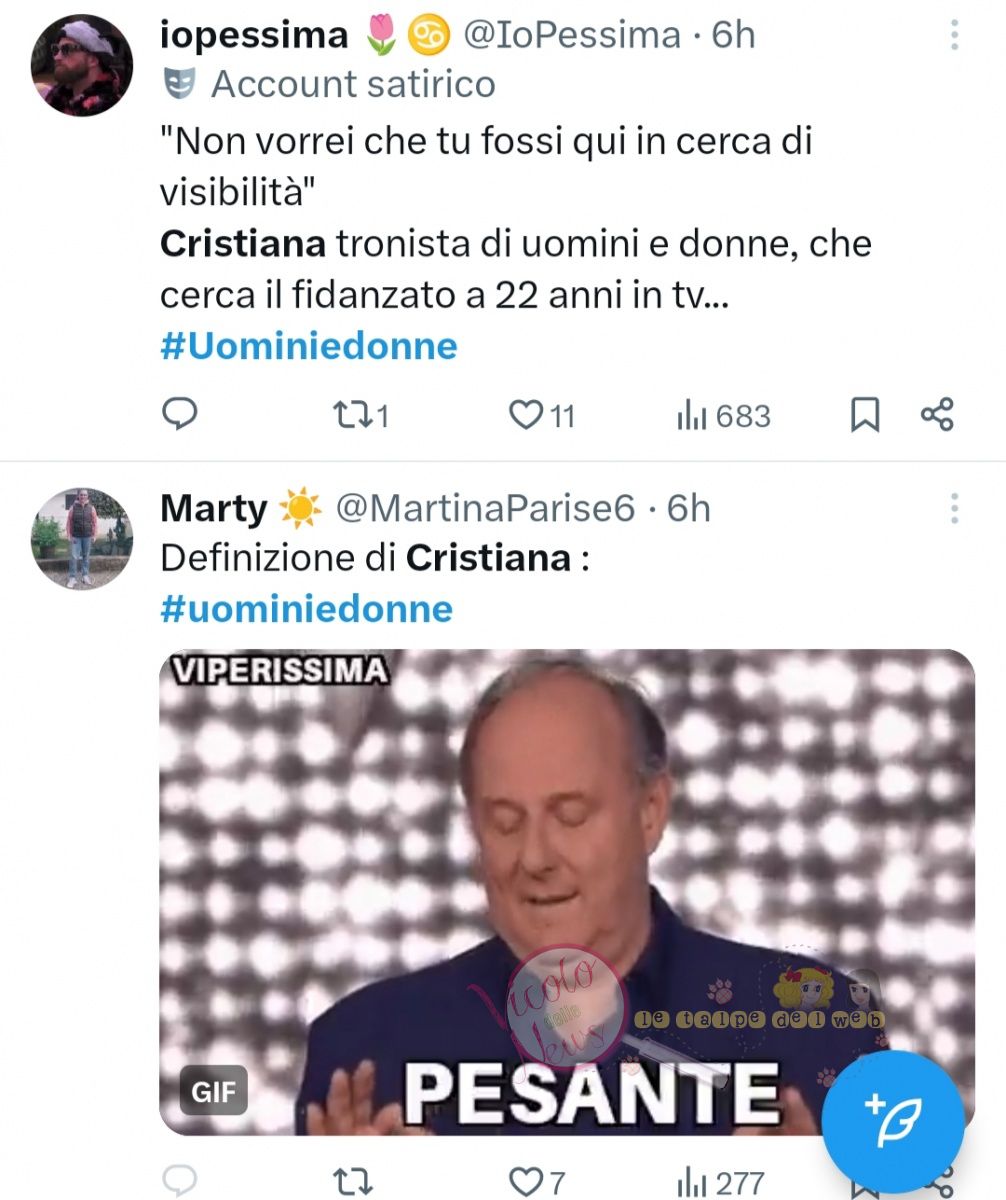Open the @MartinaParise6 handle
This screenshot has width=1006, height=1200.
click(485, 509)
